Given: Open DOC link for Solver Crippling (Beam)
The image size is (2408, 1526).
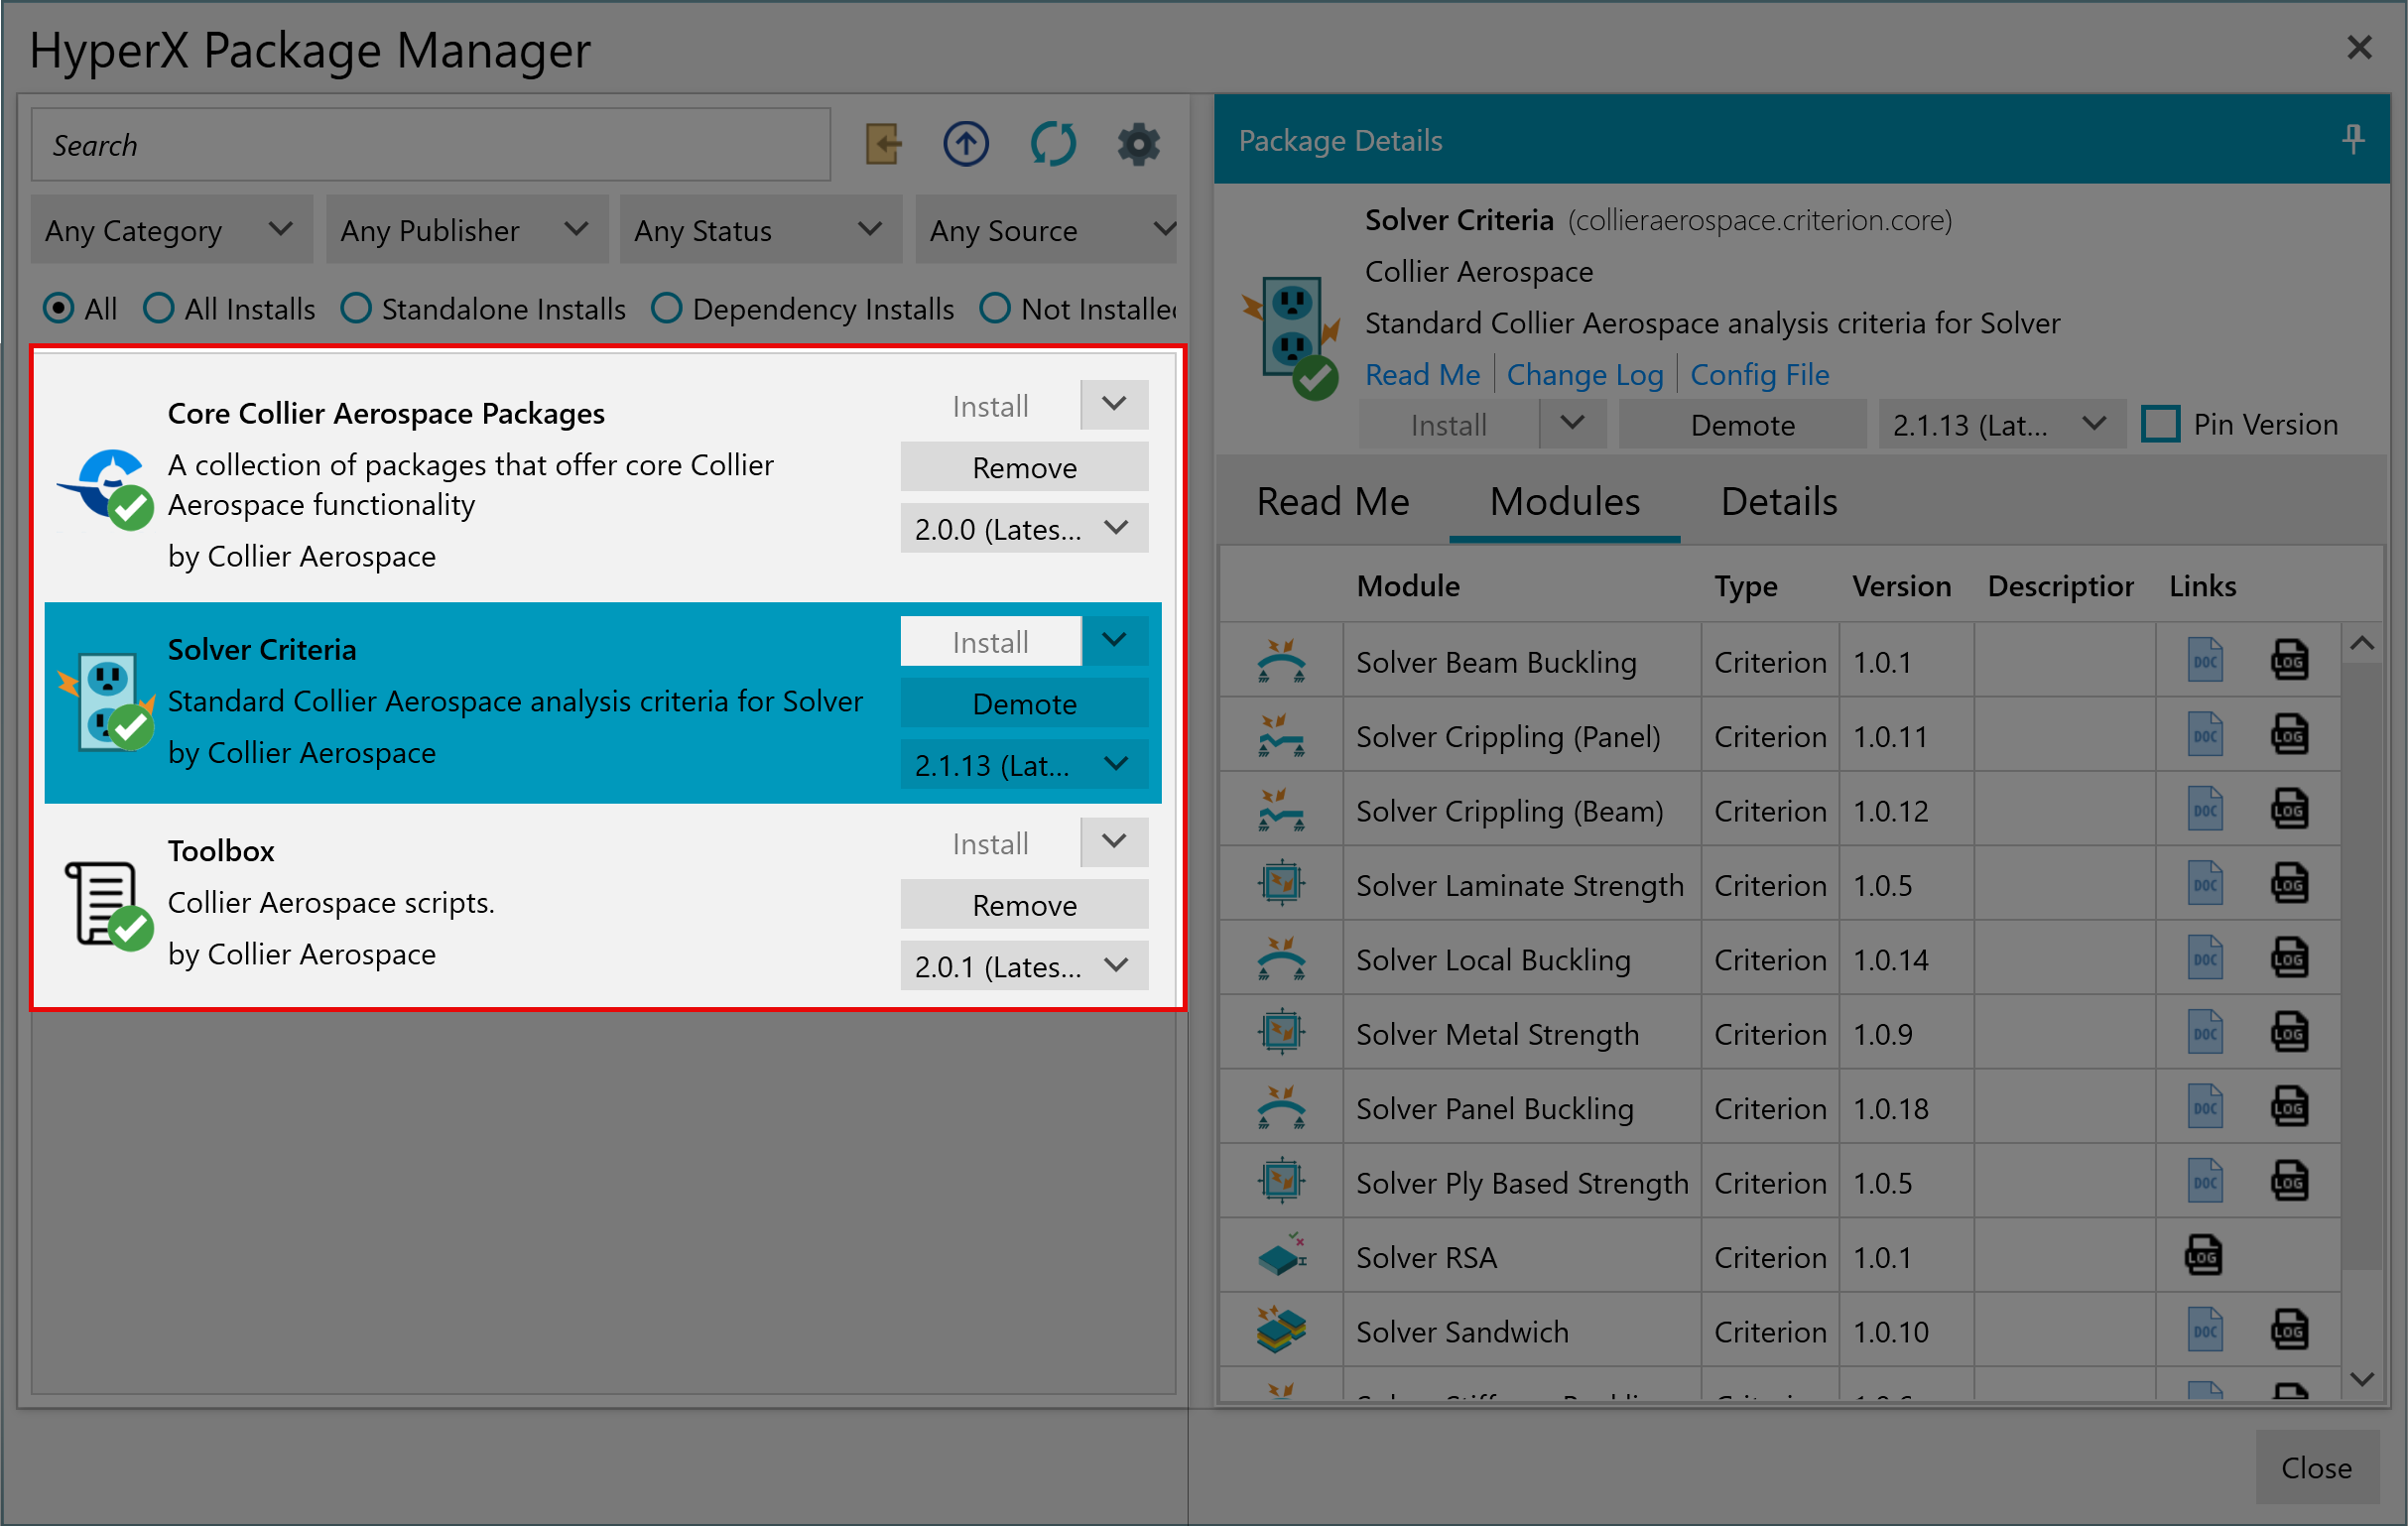Looking at the screenshot, I should click(x=2204, y=809).
